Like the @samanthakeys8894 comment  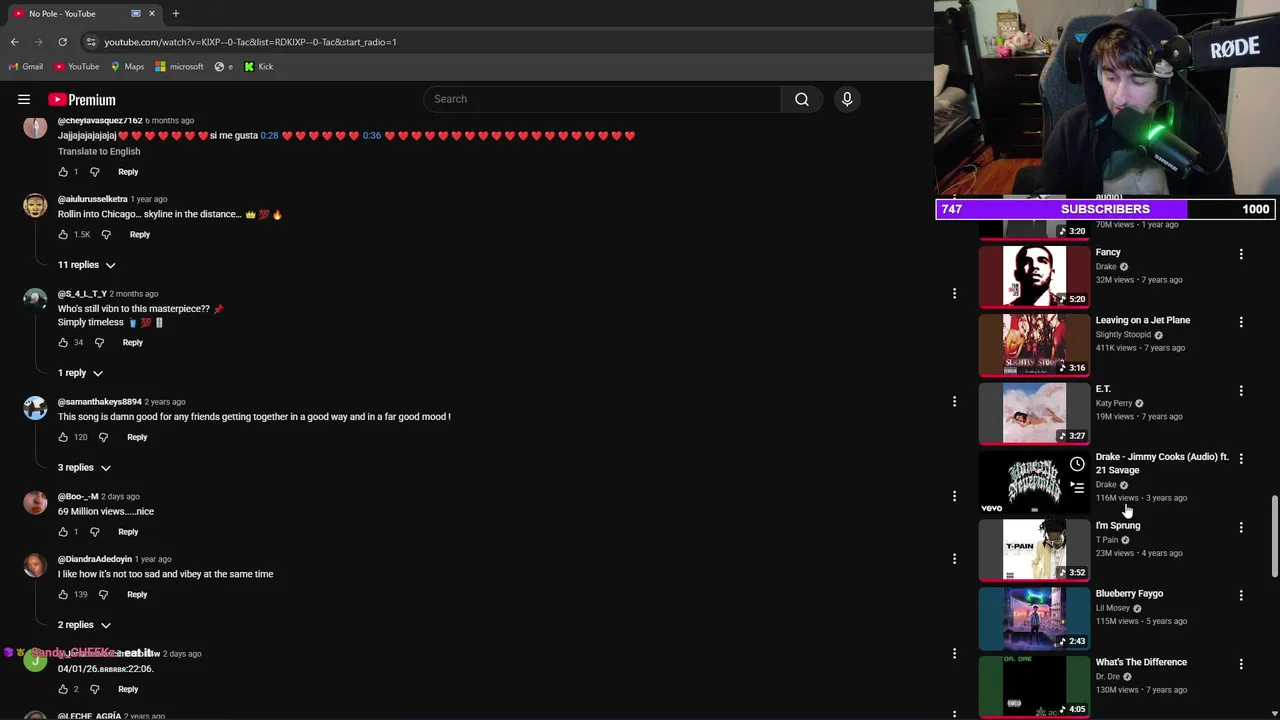tap(63, 437)
